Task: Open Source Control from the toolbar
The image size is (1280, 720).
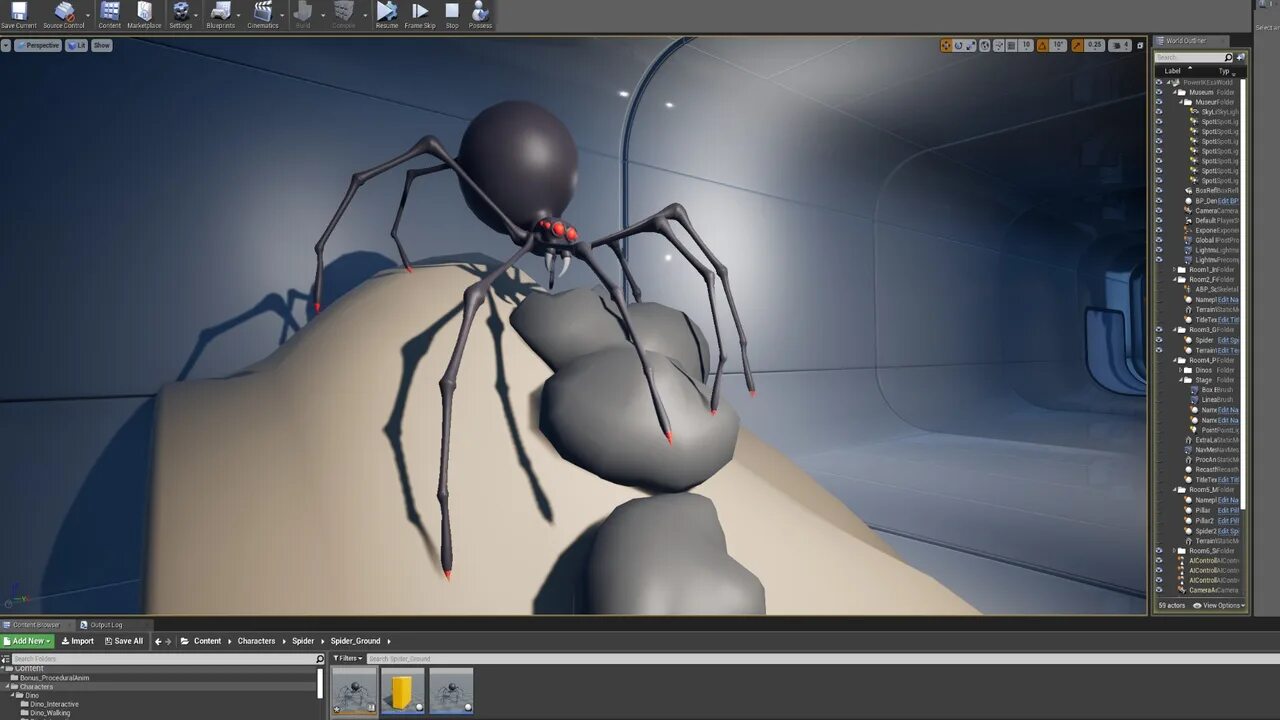Action: (63, 15)
